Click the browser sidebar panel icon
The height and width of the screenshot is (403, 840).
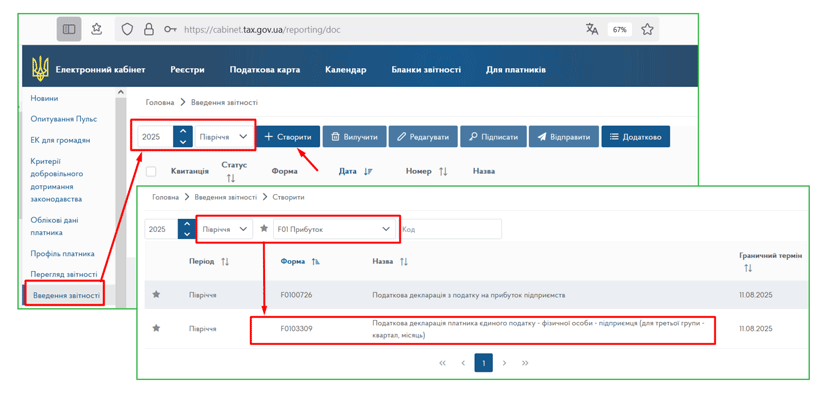click(69, 29)
